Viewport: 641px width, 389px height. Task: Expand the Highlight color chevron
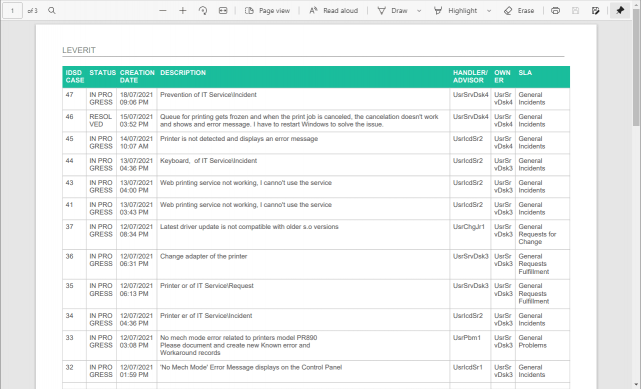click(x=489, y=11)
